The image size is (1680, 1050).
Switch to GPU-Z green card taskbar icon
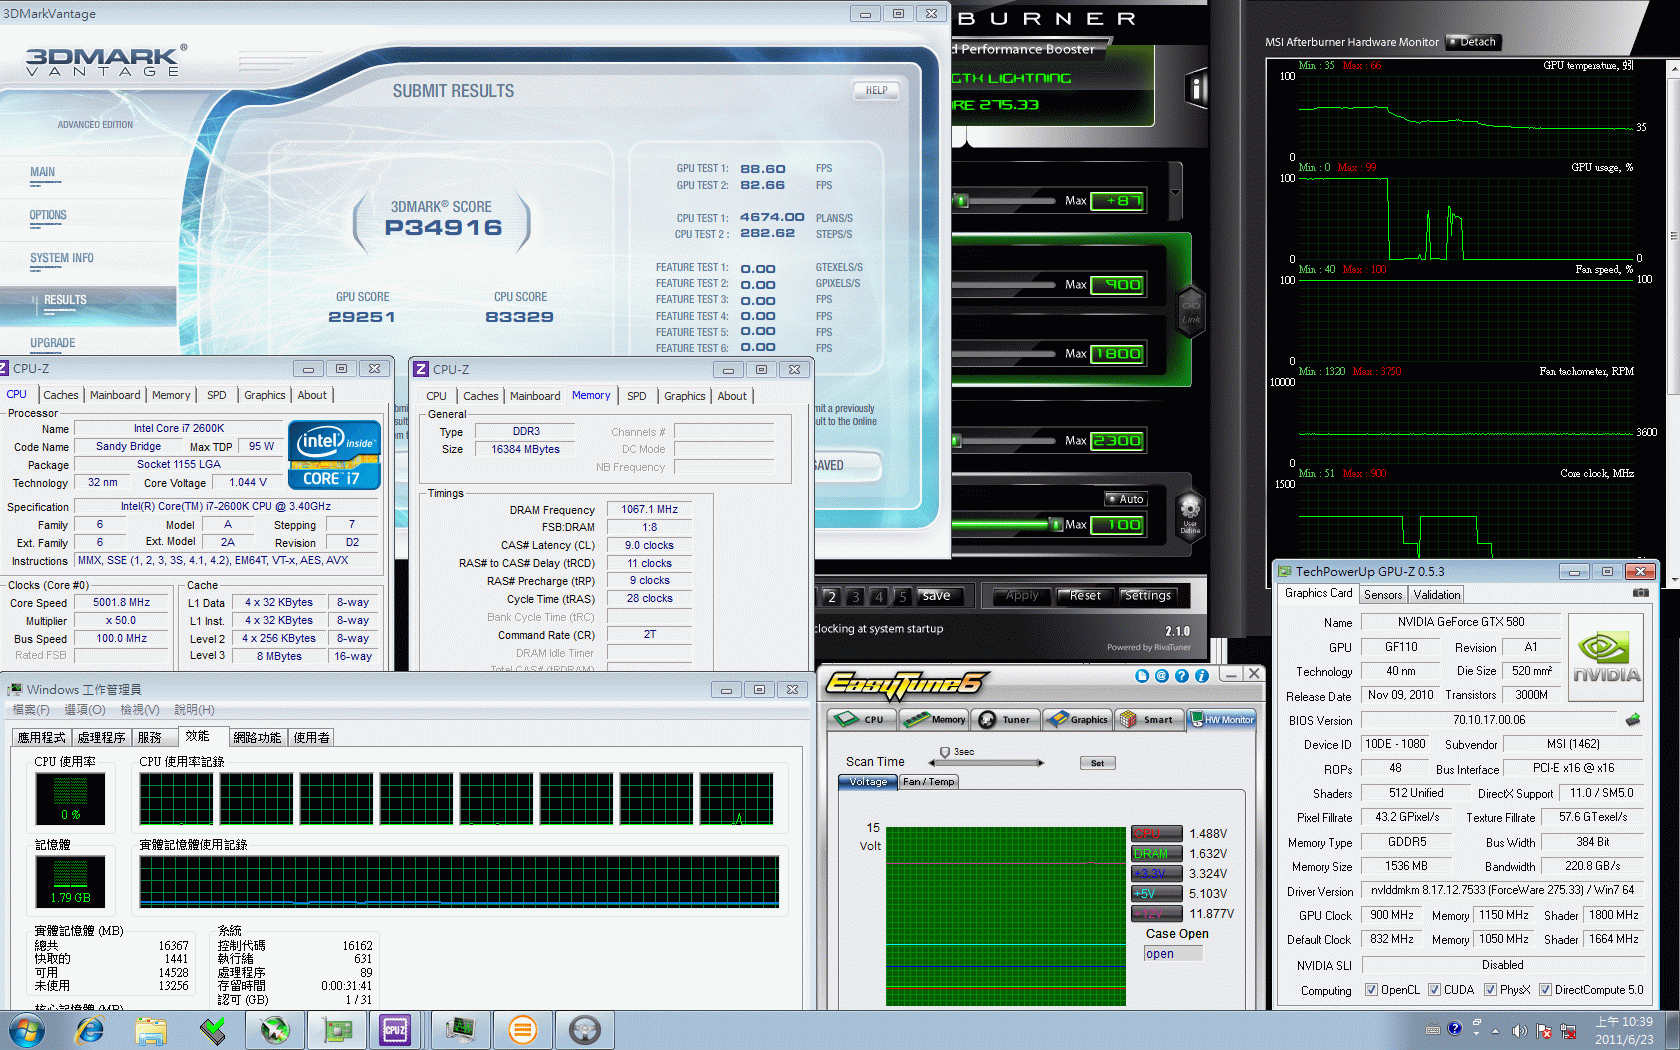point(336,1030)
